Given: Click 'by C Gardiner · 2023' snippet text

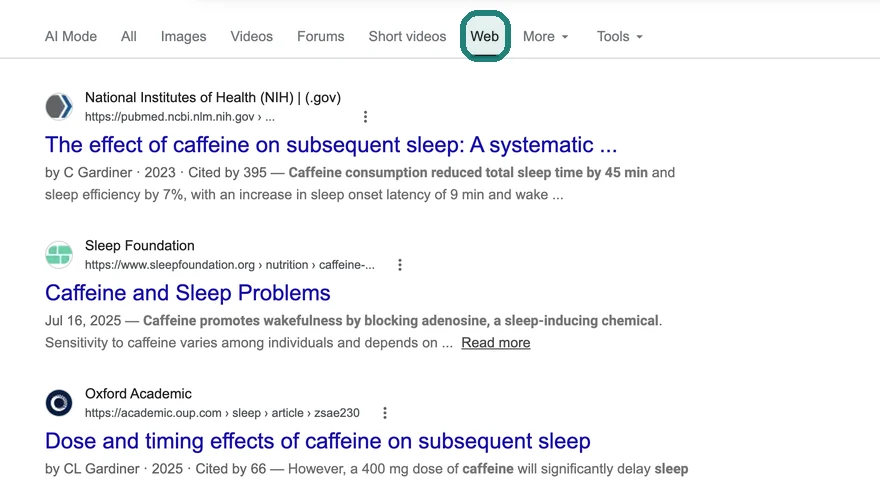Looking at the screenshot, I should (x=110, y=172).
